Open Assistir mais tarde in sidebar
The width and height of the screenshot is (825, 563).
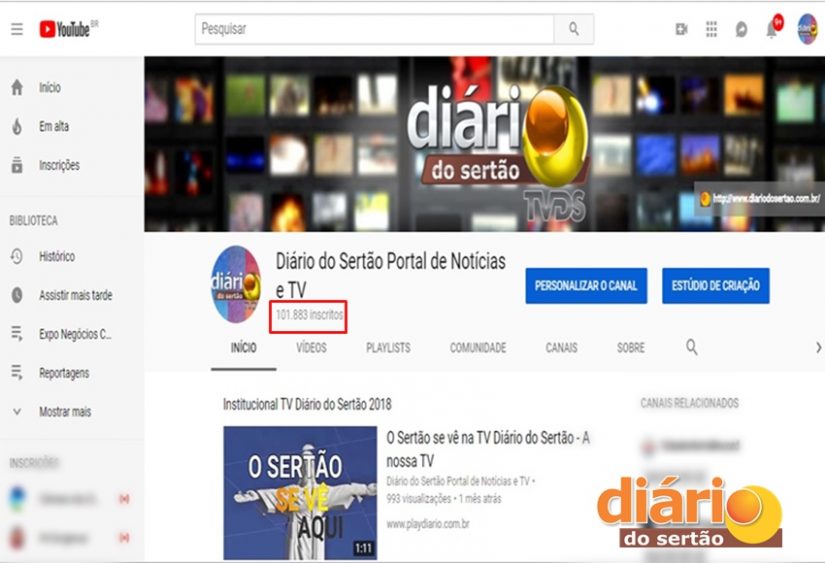75,295
